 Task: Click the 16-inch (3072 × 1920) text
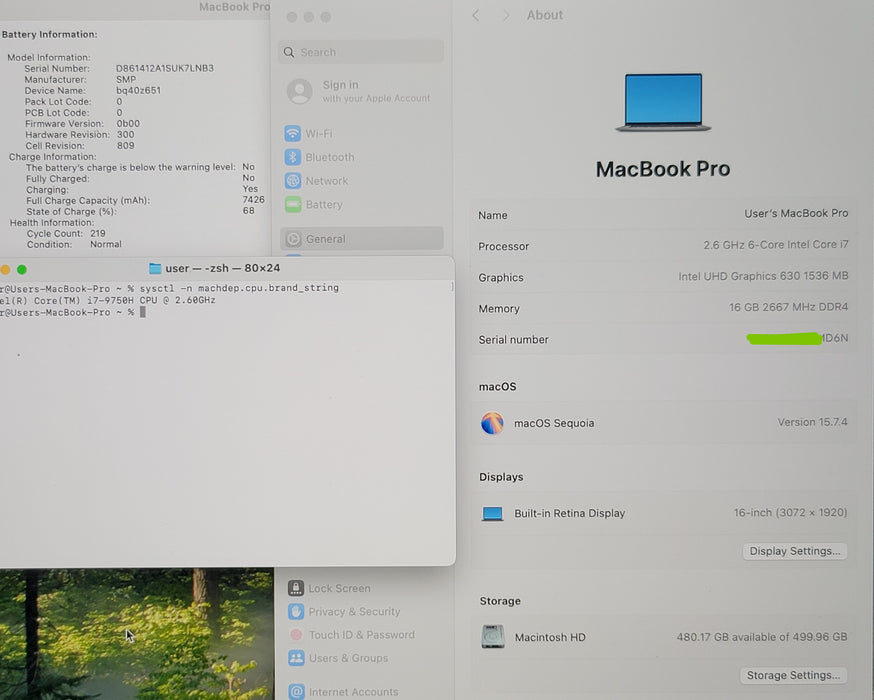pos(790,513)
